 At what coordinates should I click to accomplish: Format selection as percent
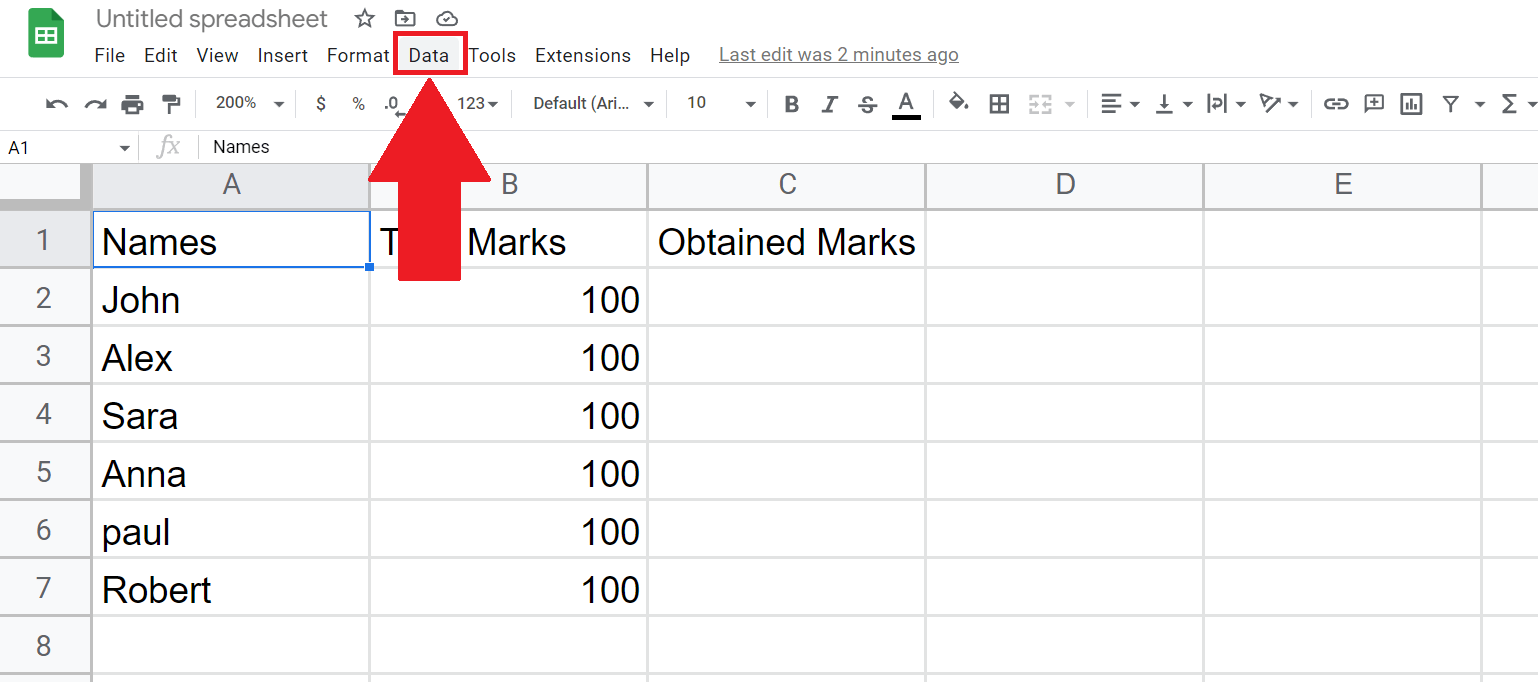[x=357, y=103]
